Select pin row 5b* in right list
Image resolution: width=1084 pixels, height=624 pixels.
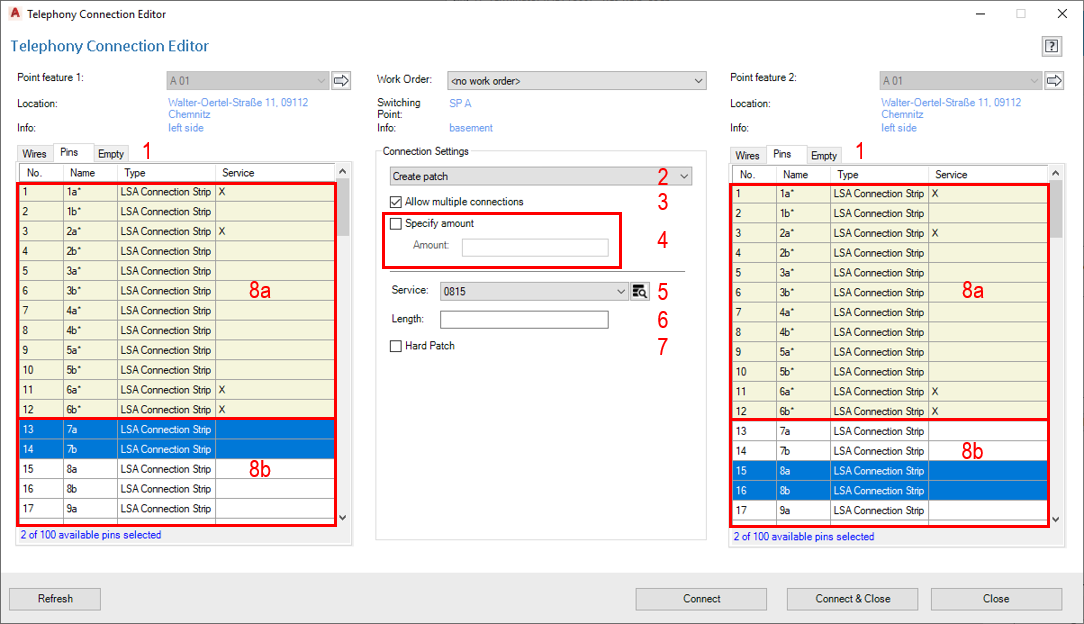coord(890,372)
